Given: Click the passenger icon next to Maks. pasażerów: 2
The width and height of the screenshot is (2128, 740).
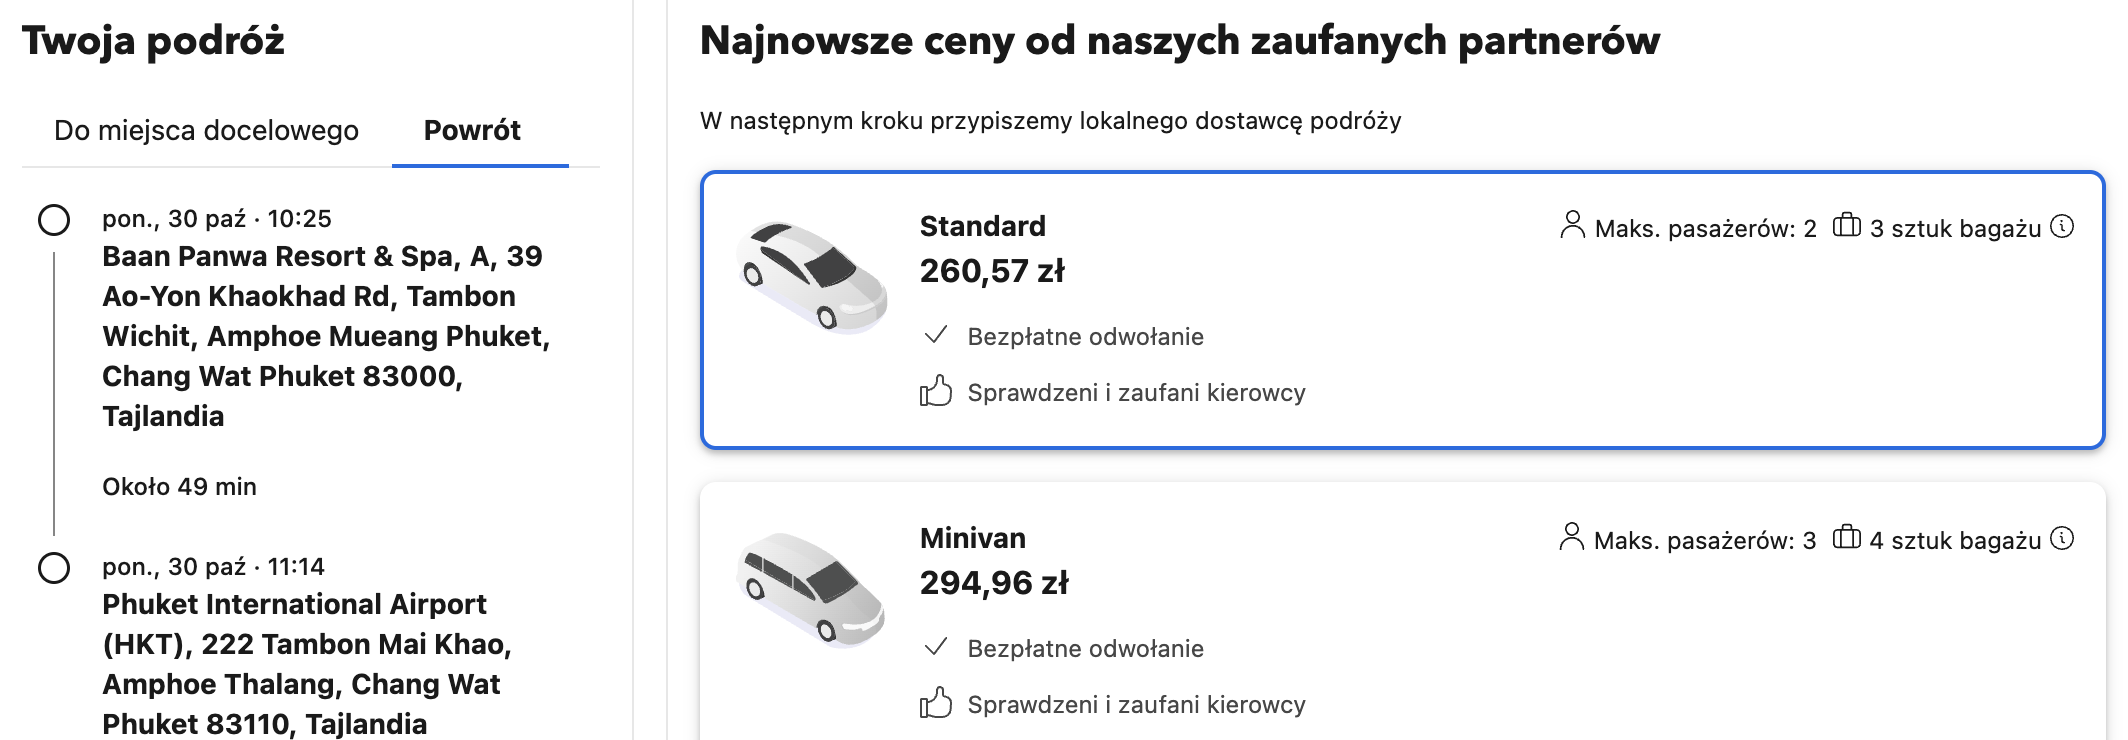Looking at the screenshot, I should tap(1572, 227).
